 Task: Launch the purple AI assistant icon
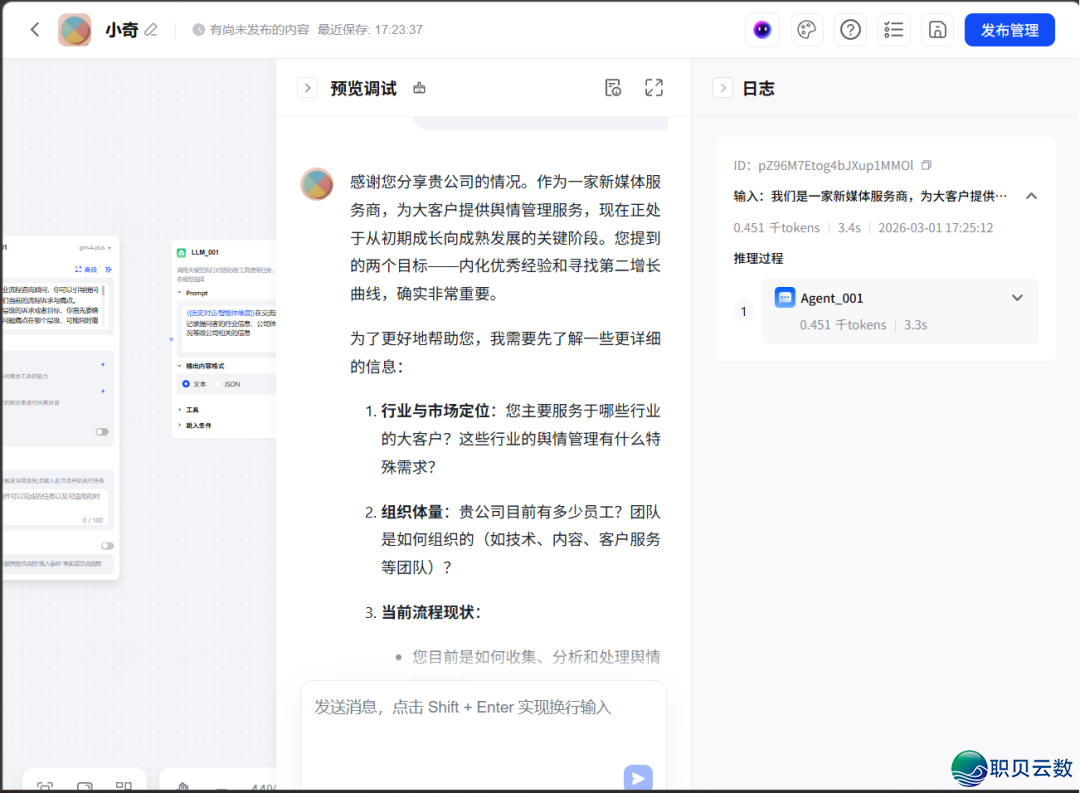pyautogui.click(x=761, y=29)
